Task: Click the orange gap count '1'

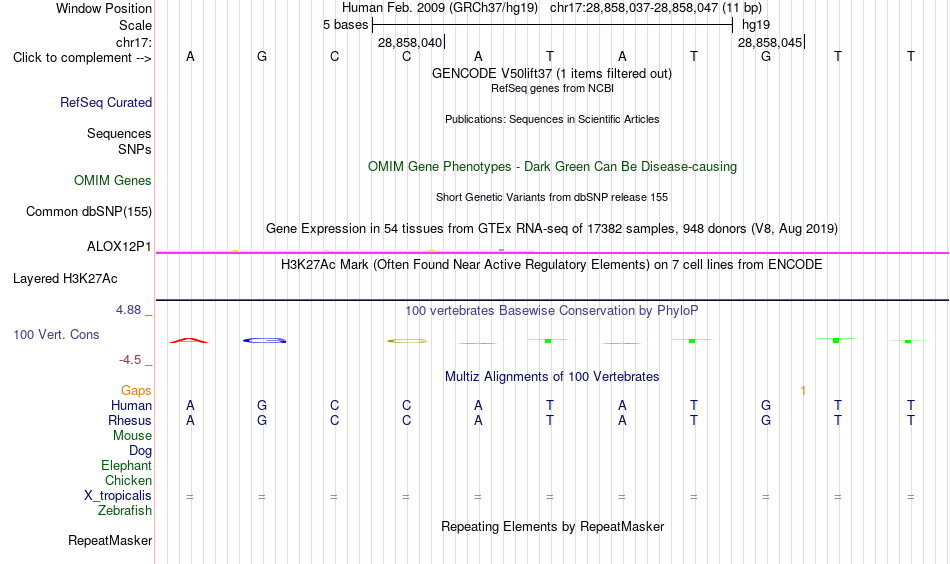Action: pos(803,391)
